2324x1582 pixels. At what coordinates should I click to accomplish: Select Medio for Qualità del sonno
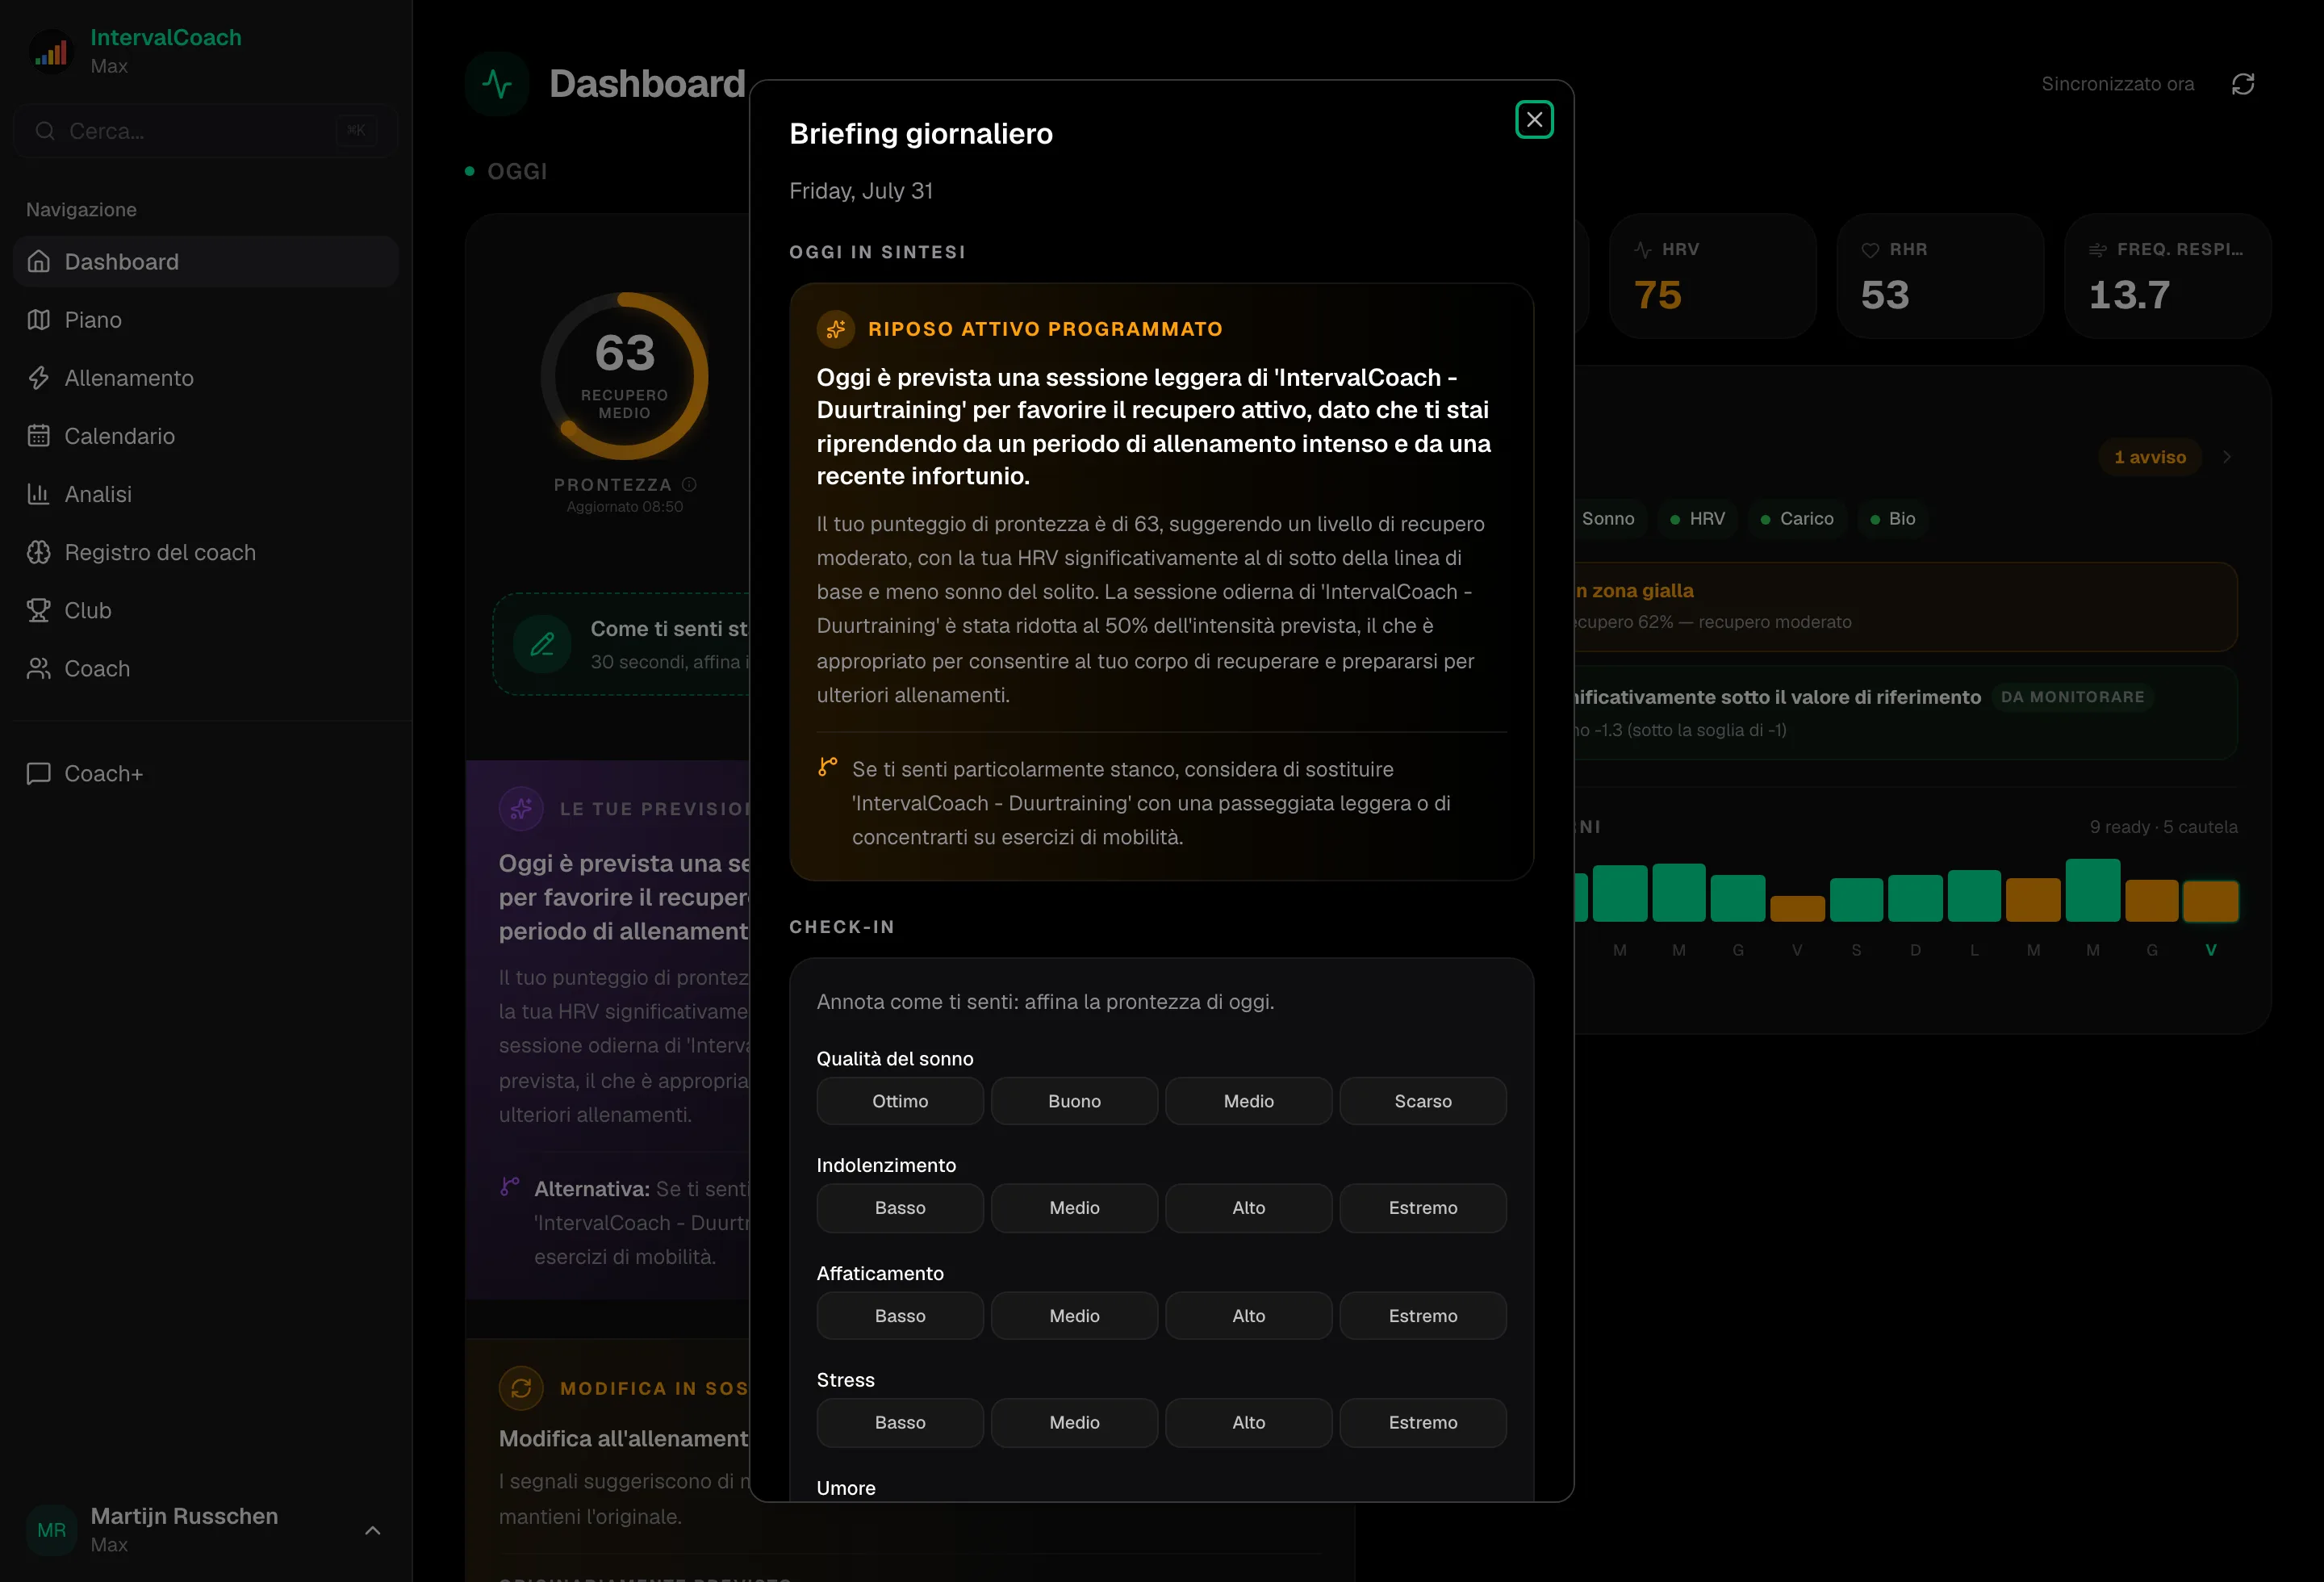tap(1249, 1101)
